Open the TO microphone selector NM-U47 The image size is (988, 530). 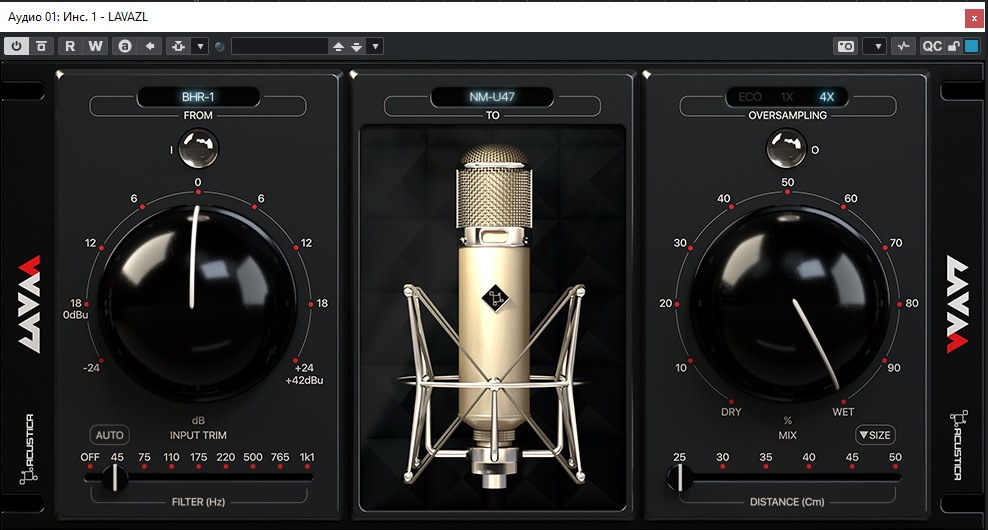click(x=492, y=97)
